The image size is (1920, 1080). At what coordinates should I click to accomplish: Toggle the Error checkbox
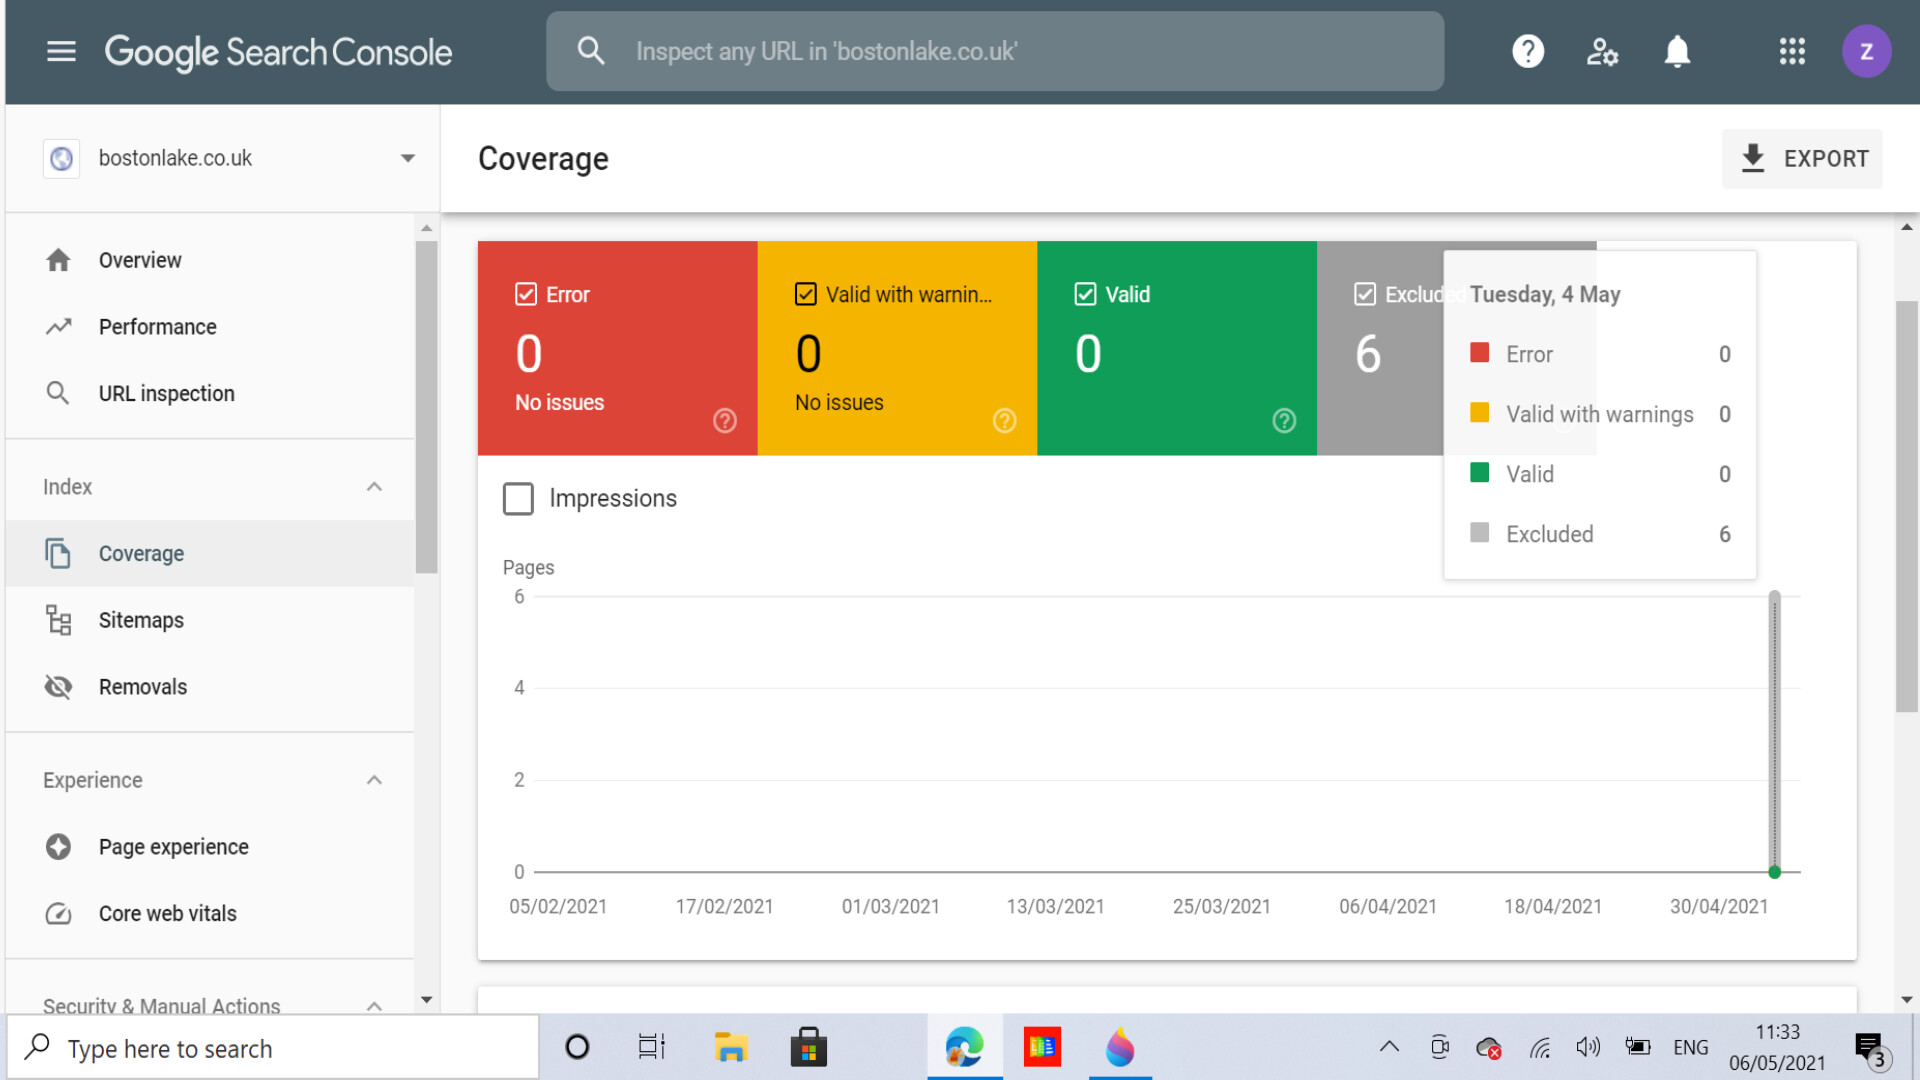coord(526,294)
